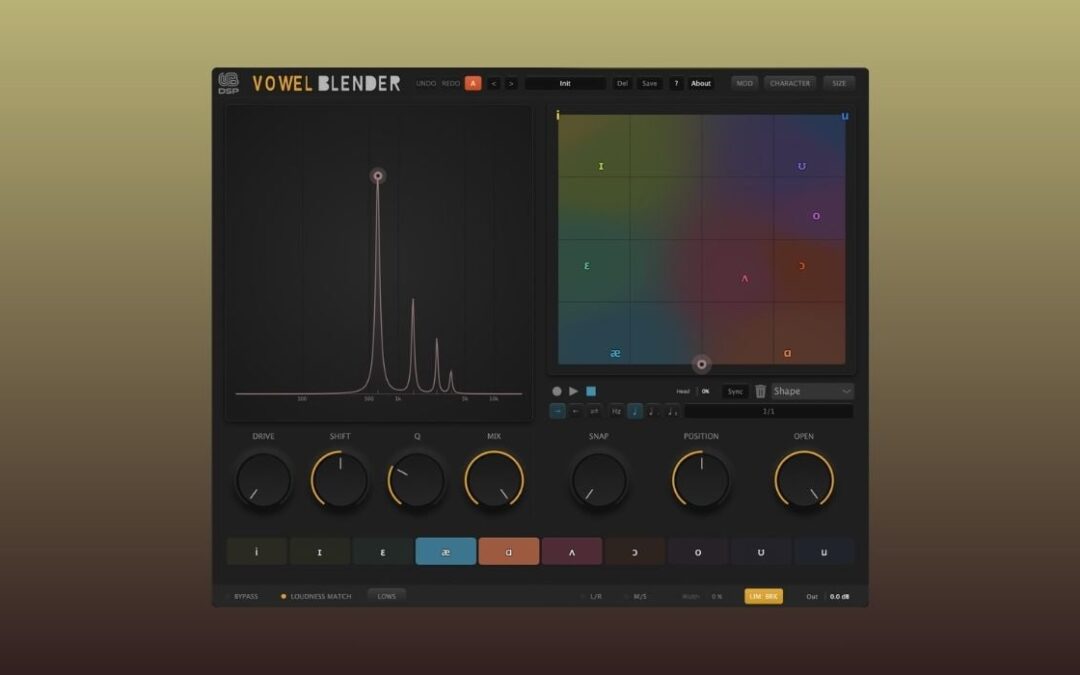Click the SHIFT knob
This screenshot has width=1080, height=675.
pos(340,480)
